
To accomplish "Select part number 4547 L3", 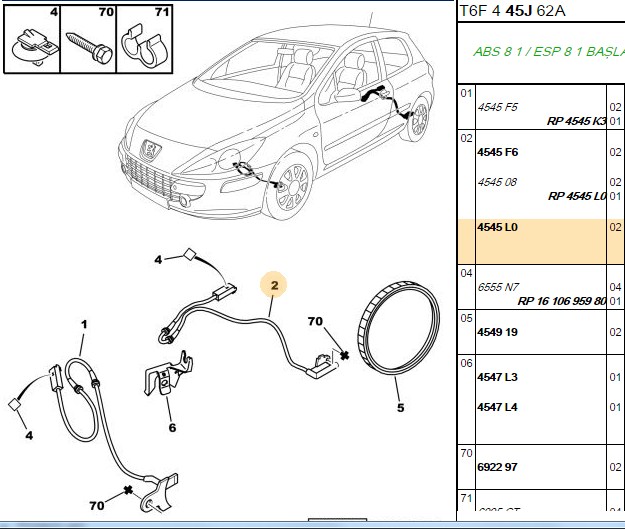I will [x=497, y=377].
